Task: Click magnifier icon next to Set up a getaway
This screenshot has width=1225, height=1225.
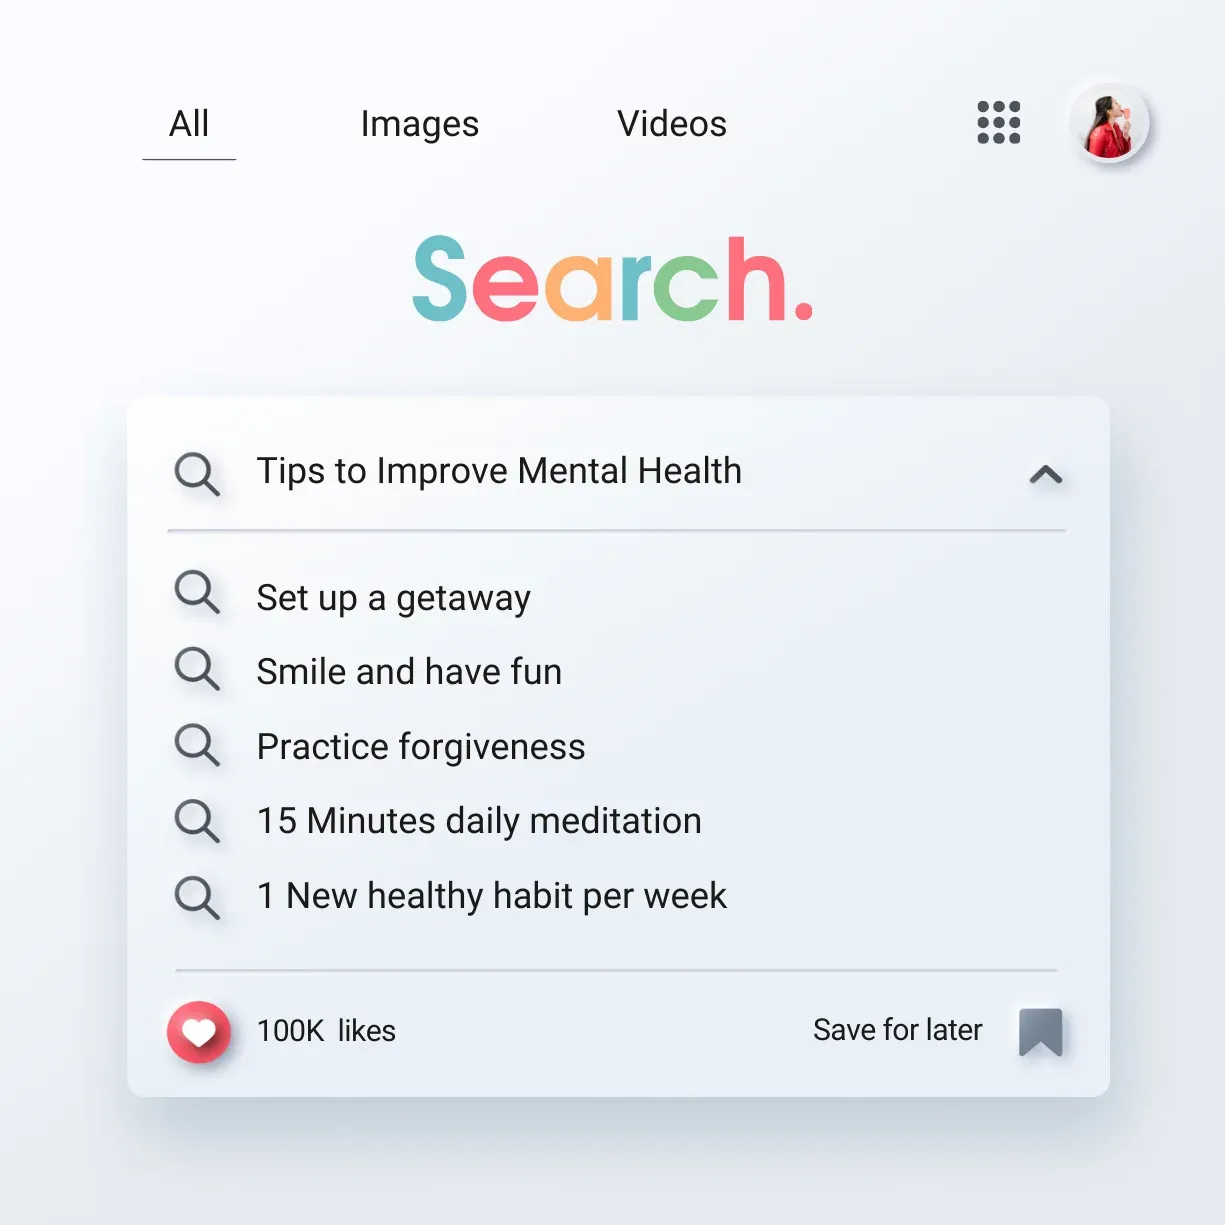Action: (197, 592)
